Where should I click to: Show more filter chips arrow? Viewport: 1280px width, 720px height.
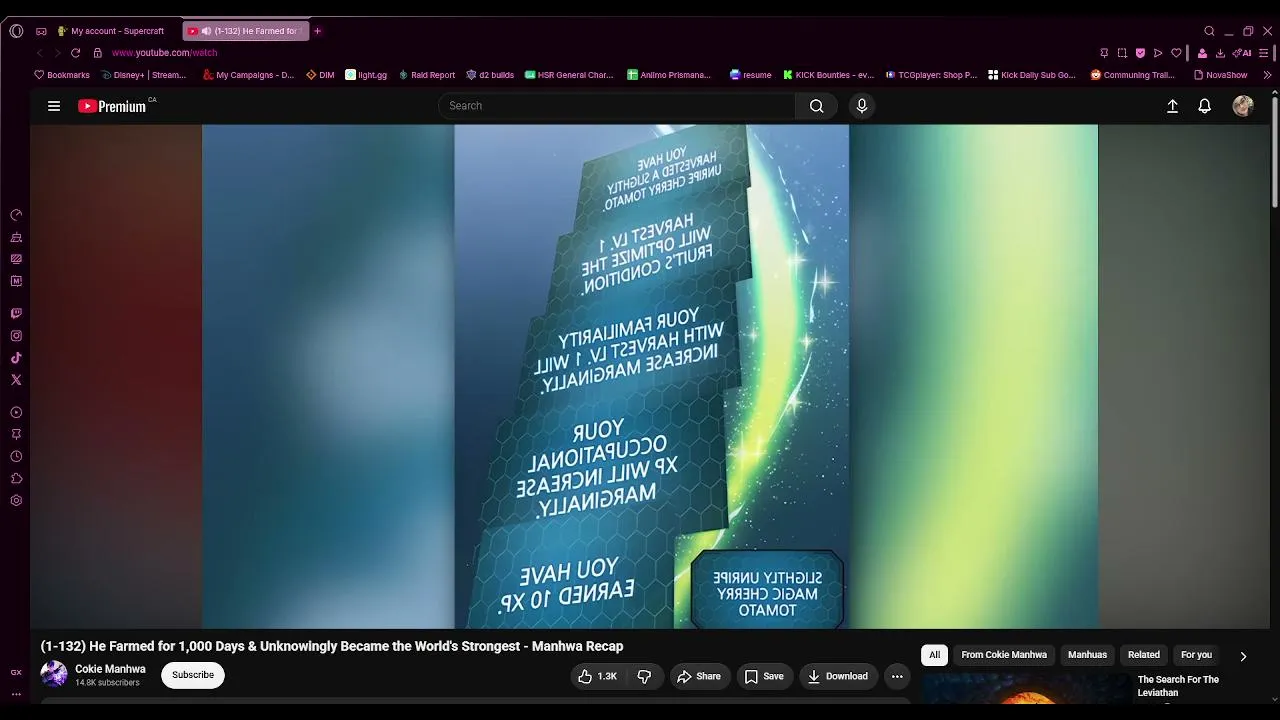[1243, 656]
